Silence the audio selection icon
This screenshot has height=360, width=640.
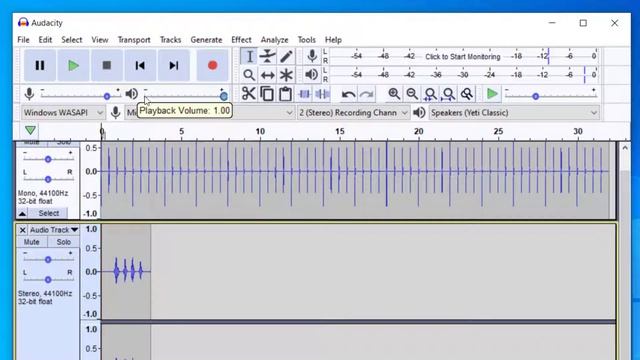point(322,94)
